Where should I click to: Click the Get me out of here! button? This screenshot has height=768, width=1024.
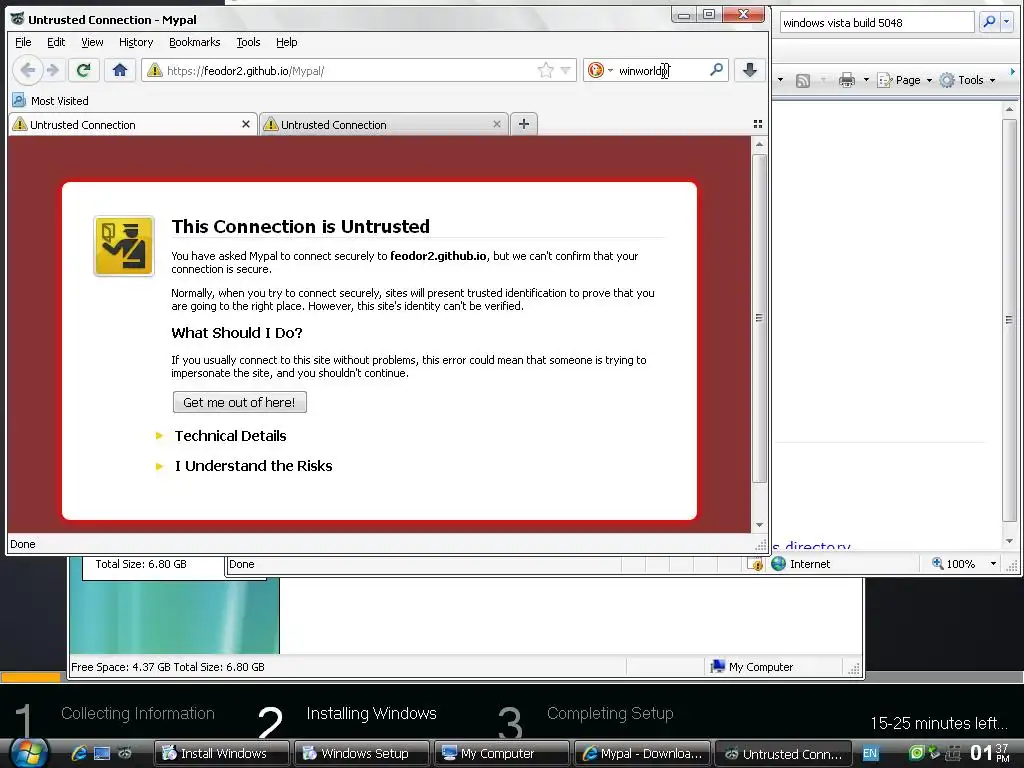240,402
